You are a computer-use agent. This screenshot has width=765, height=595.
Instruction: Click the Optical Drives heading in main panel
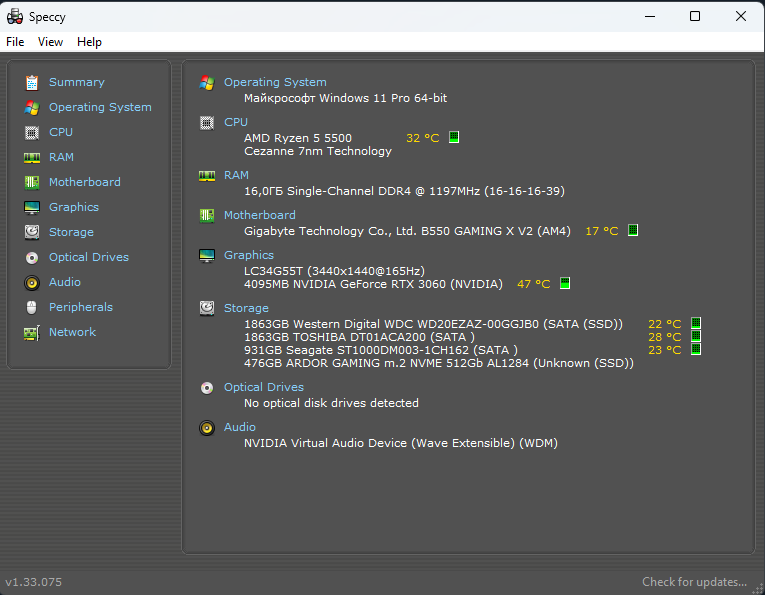pyautogui.click(x=264, y=387)
